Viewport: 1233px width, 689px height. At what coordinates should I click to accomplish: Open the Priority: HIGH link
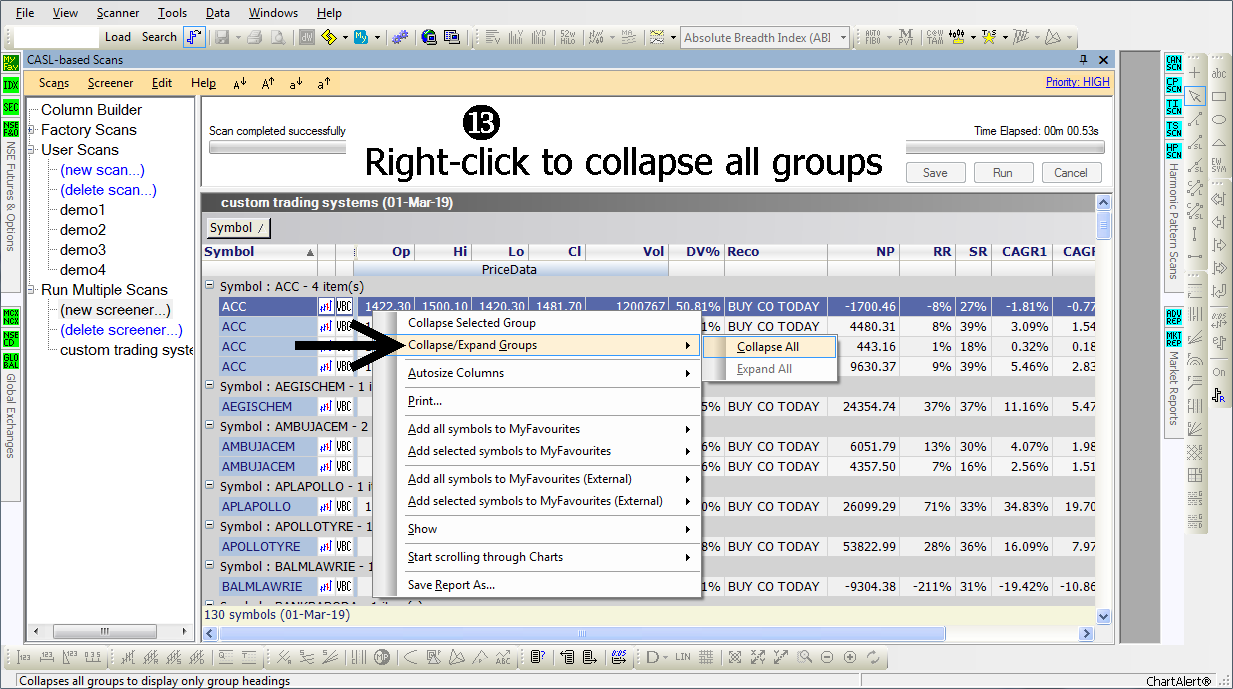[1078, 82]
